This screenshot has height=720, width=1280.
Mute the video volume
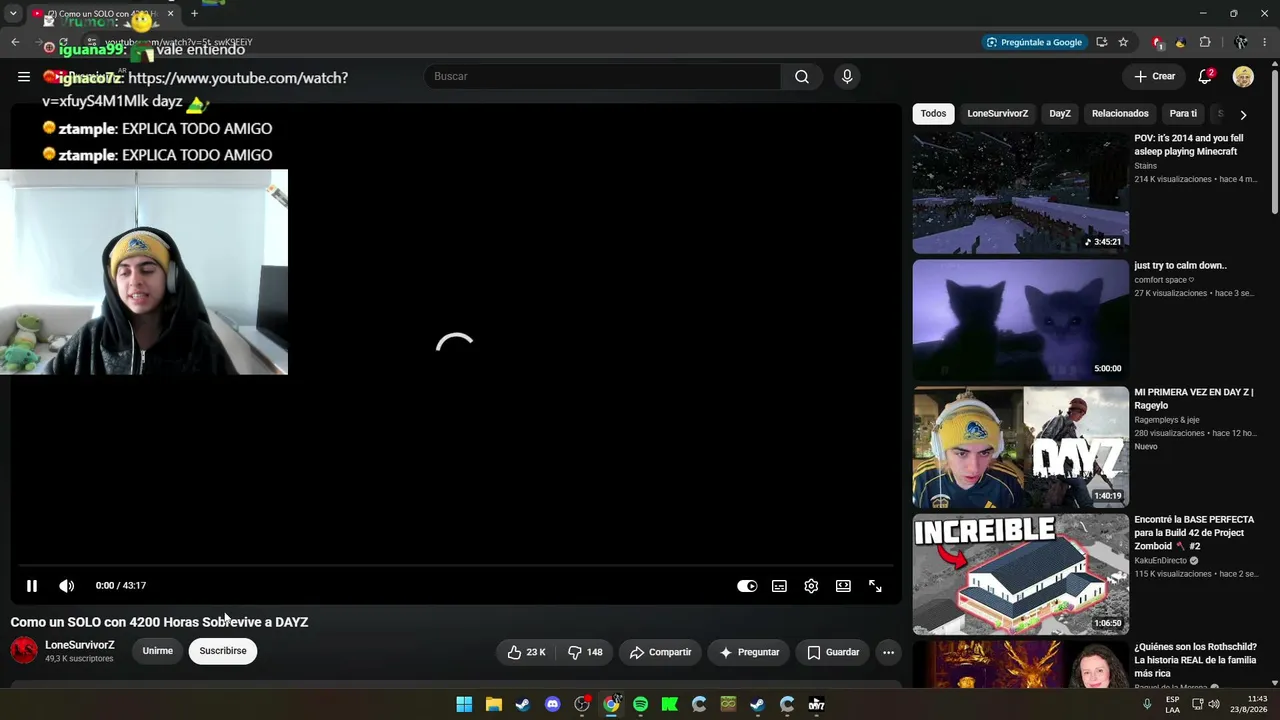66,586
